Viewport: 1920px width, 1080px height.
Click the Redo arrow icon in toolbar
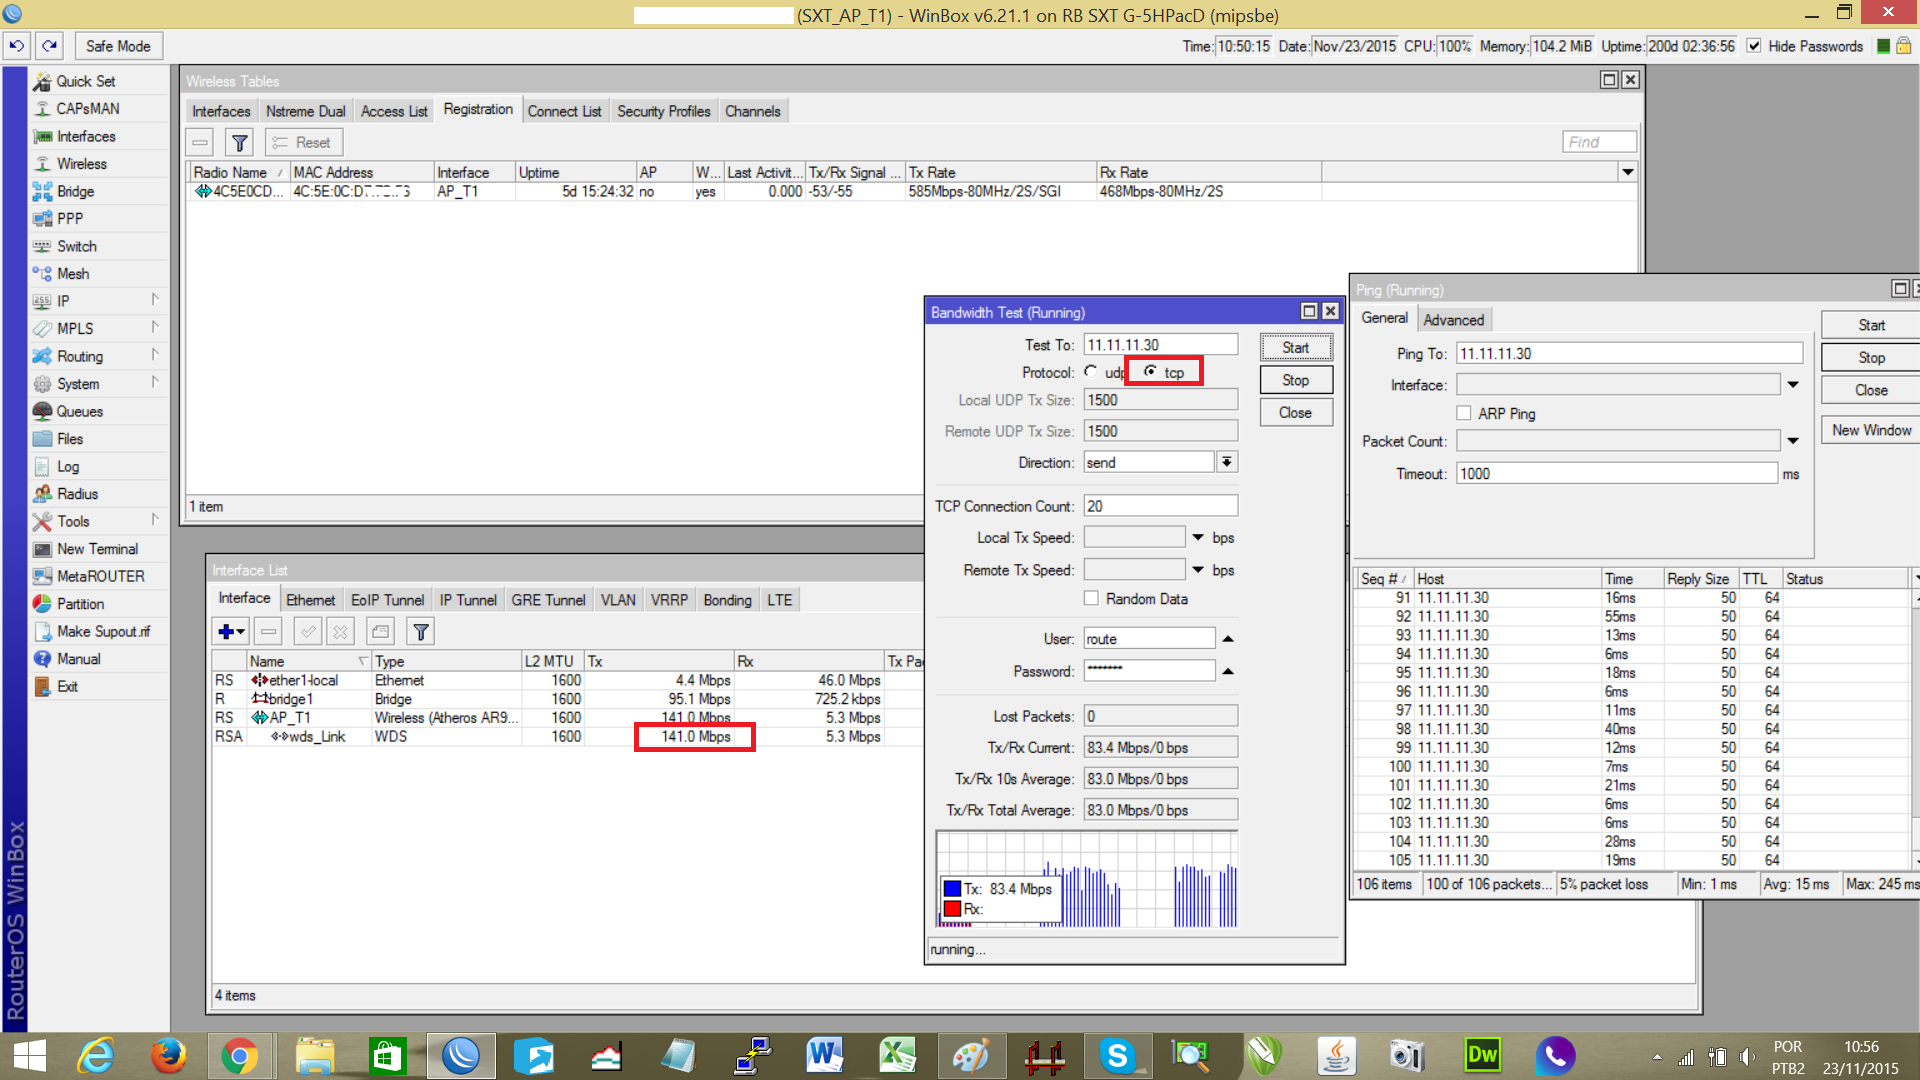coord(50,46)
